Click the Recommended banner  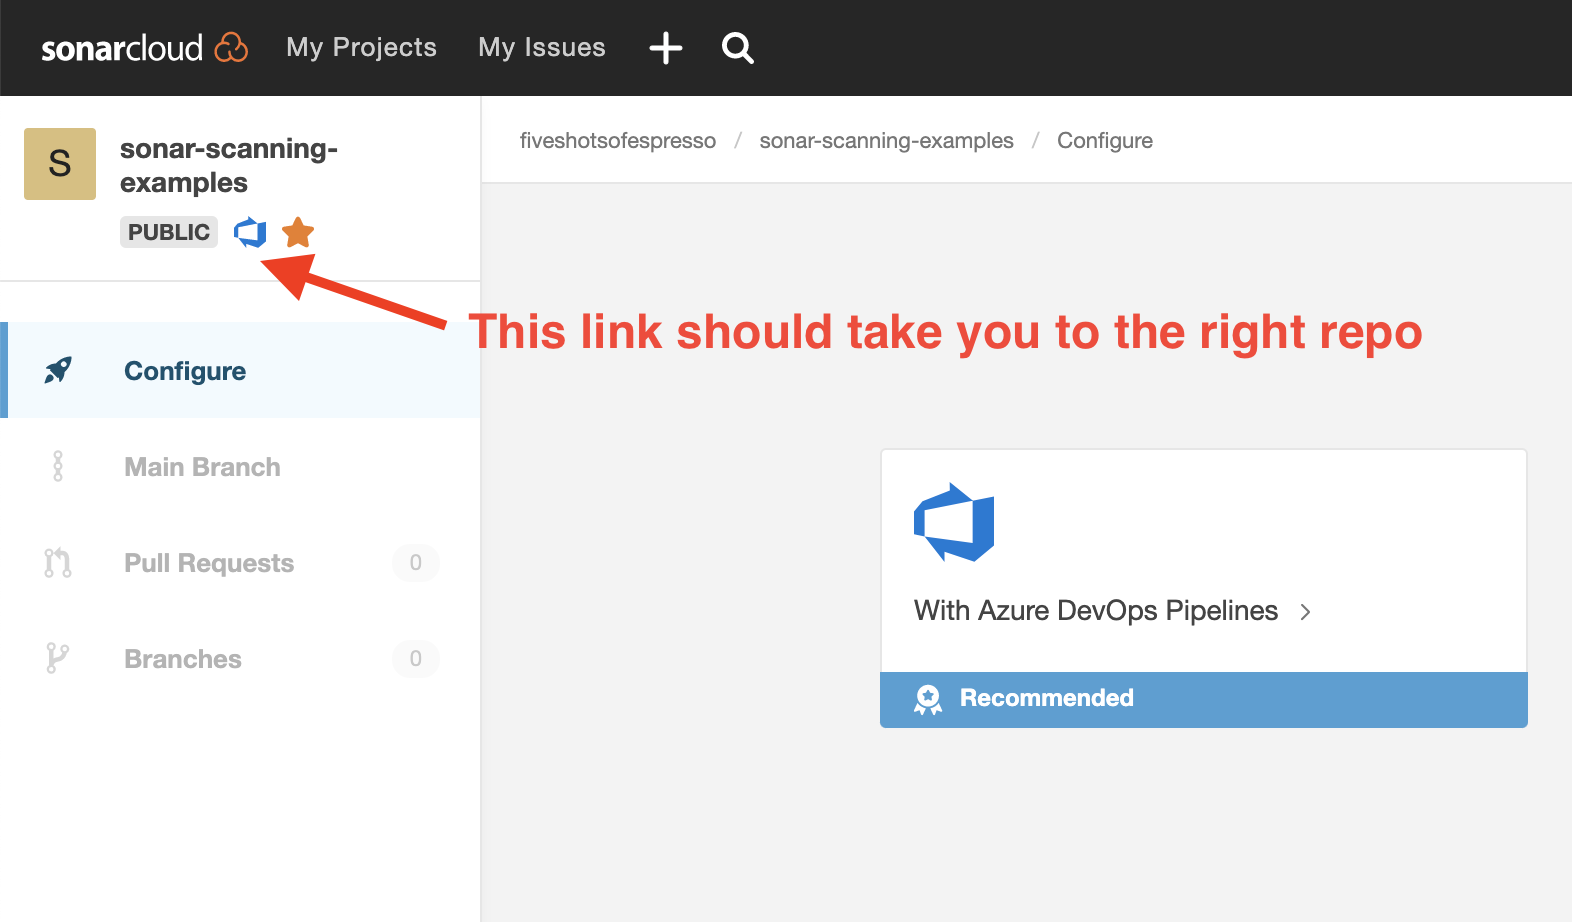(x=1204, y=699)
